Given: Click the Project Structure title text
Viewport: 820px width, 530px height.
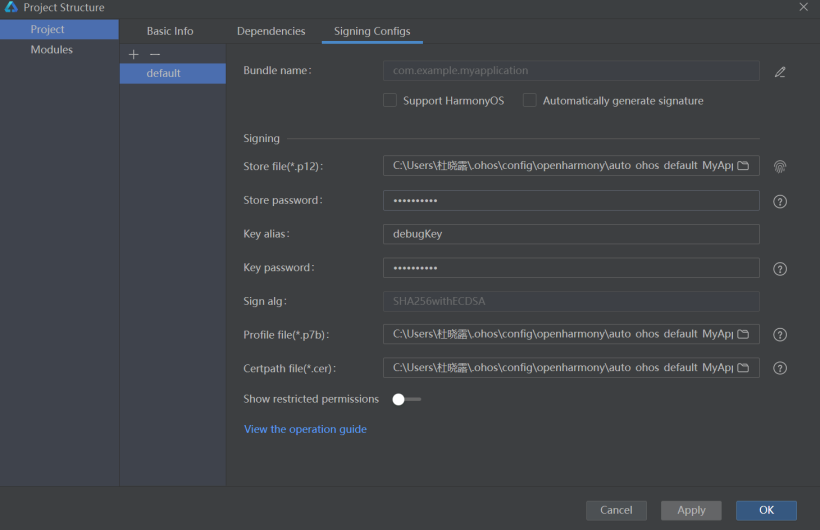Looking at the screenshot, I should coord(64,7).
